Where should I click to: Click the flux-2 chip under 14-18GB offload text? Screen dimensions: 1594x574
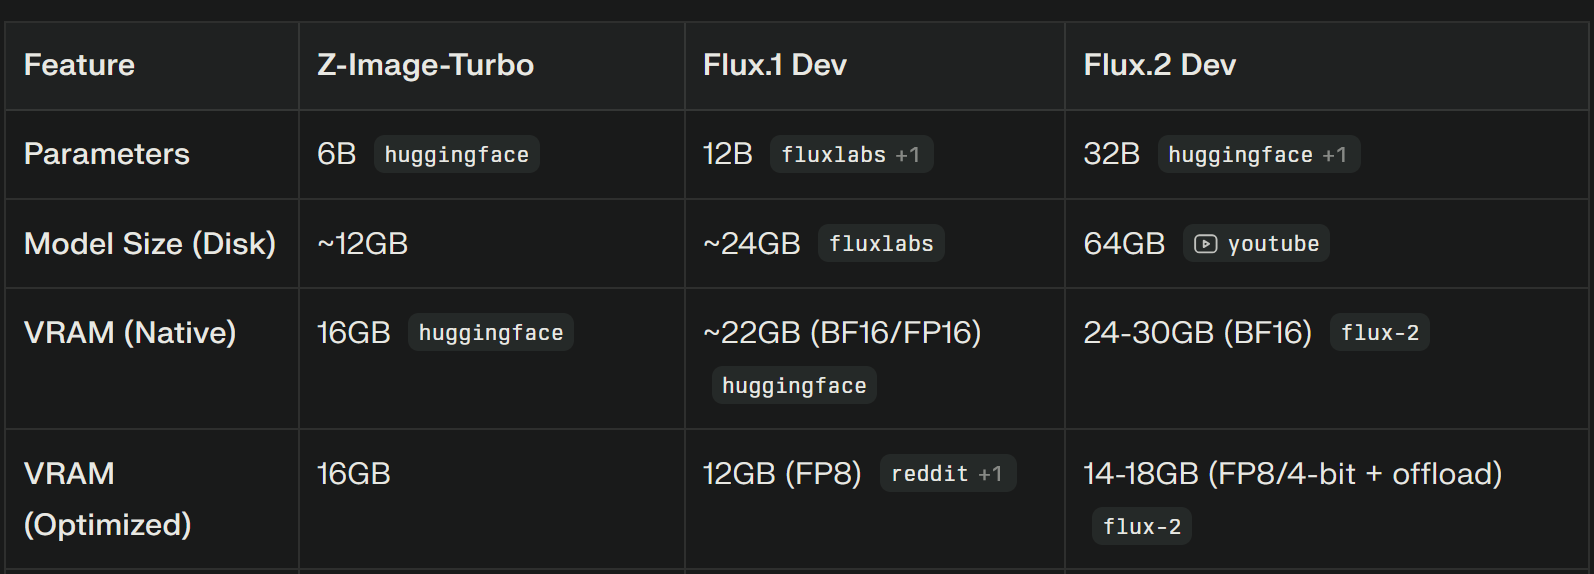pyautogui.click(x=1142, y=526)
